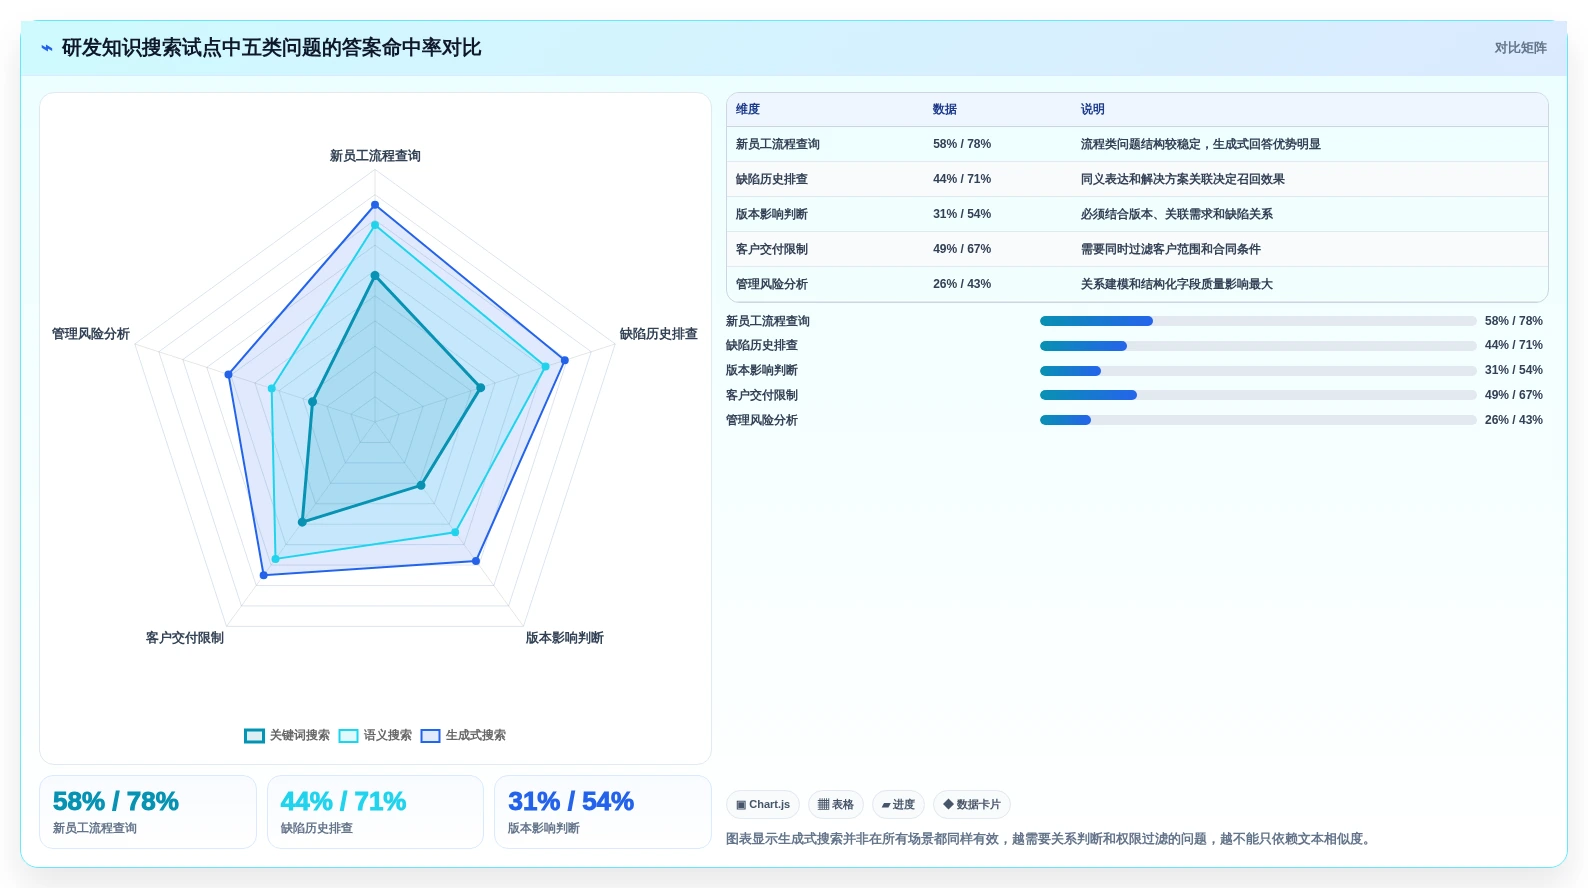Click the 缺陷历史排查 progress bar
The width and height of the screenshot is (1588, 888).
click(1258, 346)
